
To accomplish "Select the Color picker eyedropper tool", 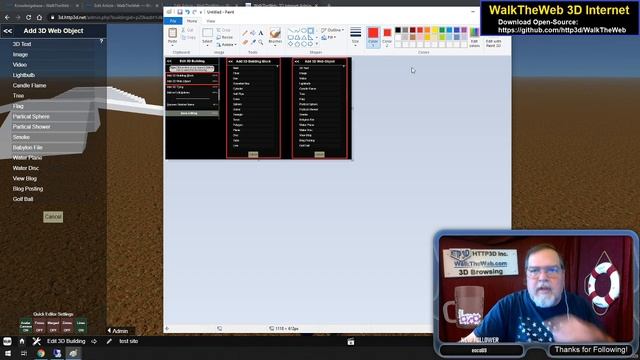I will click(253, 42).
